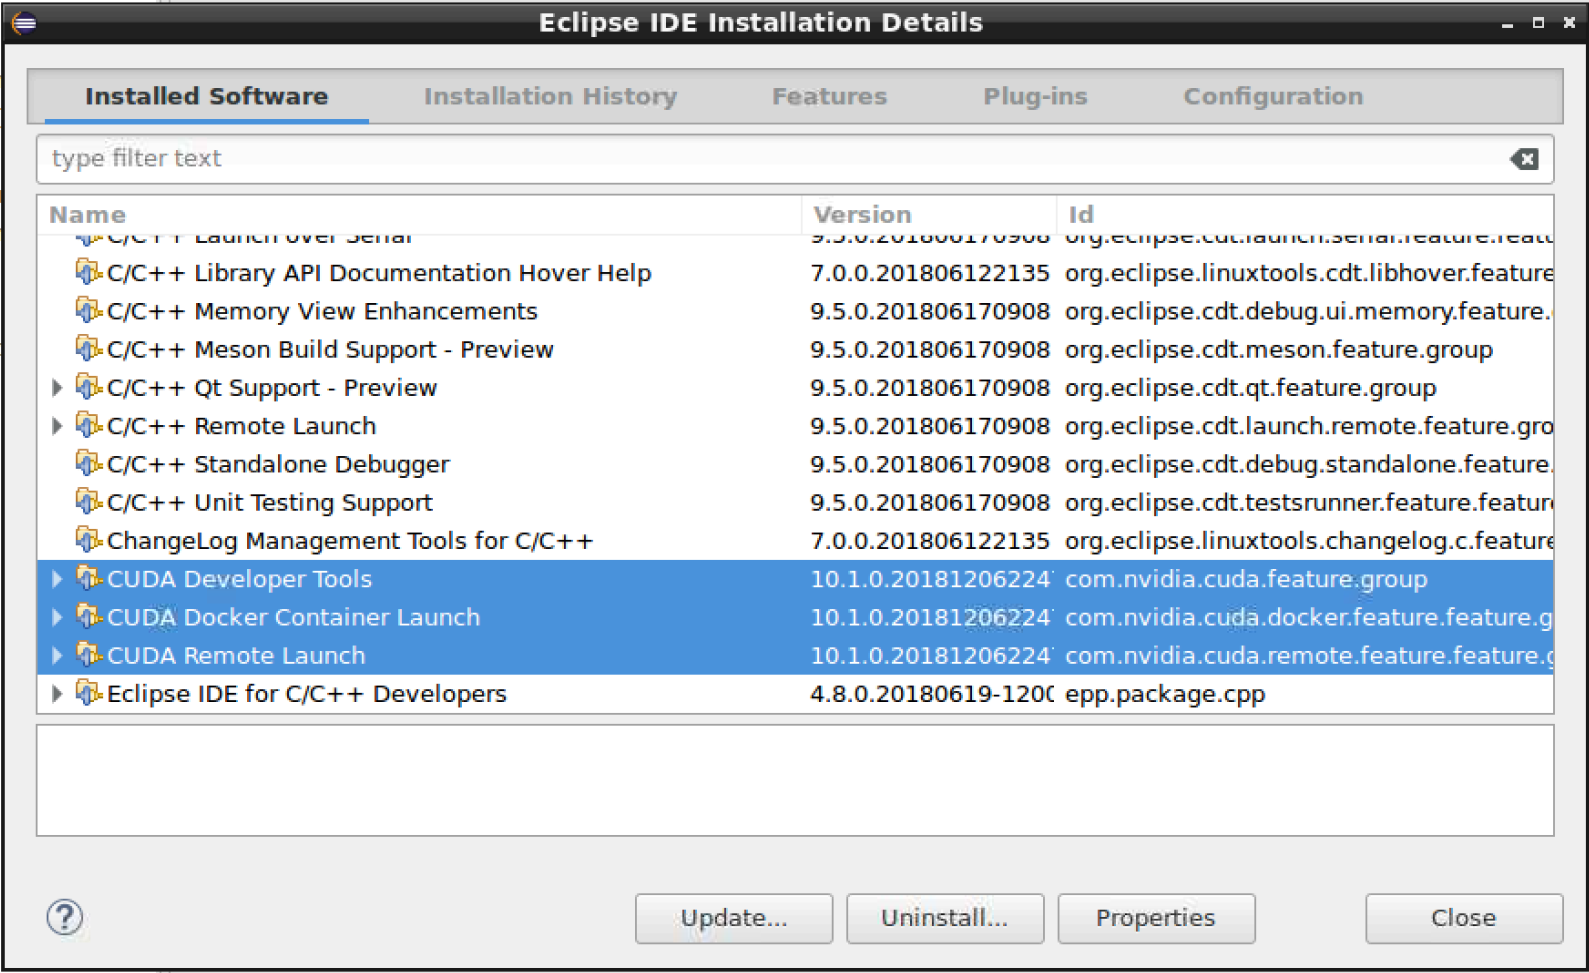Focus the type filter text field
Viewport: 1589px width, 973px height.
[x=760, y=159]
